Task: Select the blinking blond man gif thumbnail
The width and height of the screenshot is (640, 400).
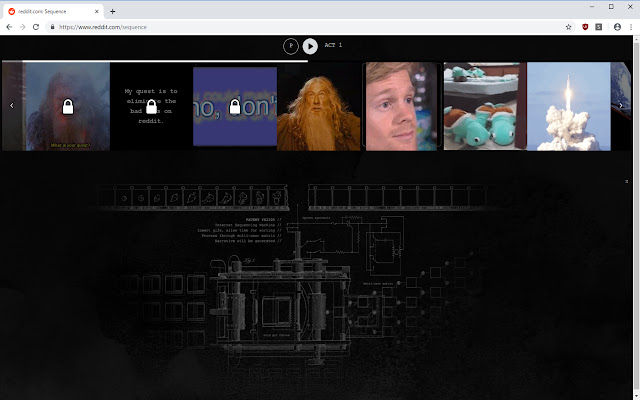Action: pyautogui.click(x=402, y=107)
